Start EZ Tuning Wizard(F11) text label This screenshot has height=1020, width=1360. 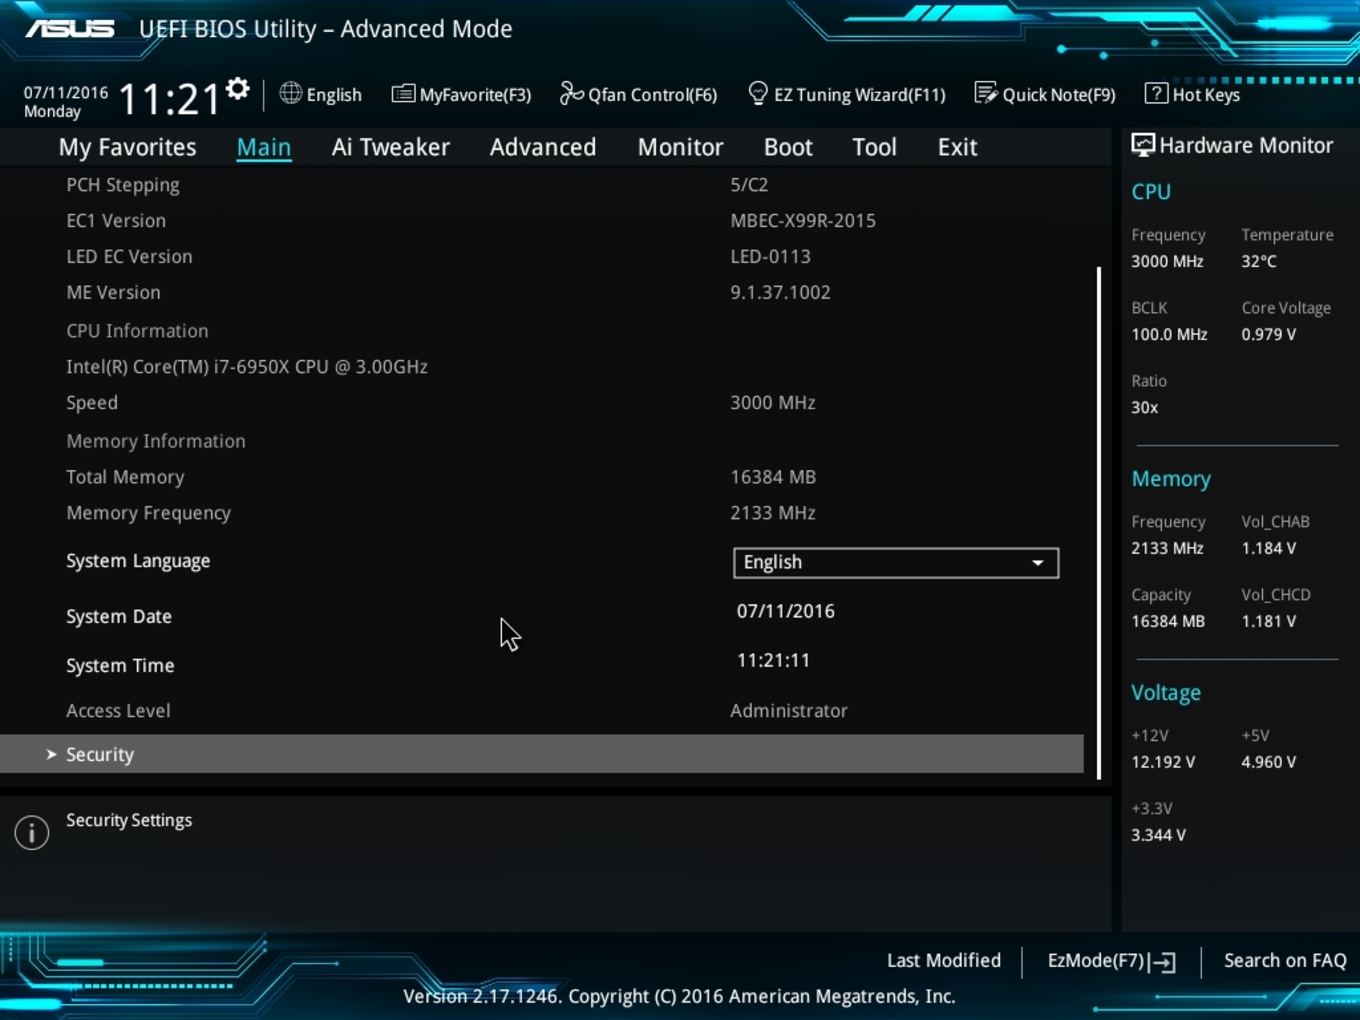[859, 95]
